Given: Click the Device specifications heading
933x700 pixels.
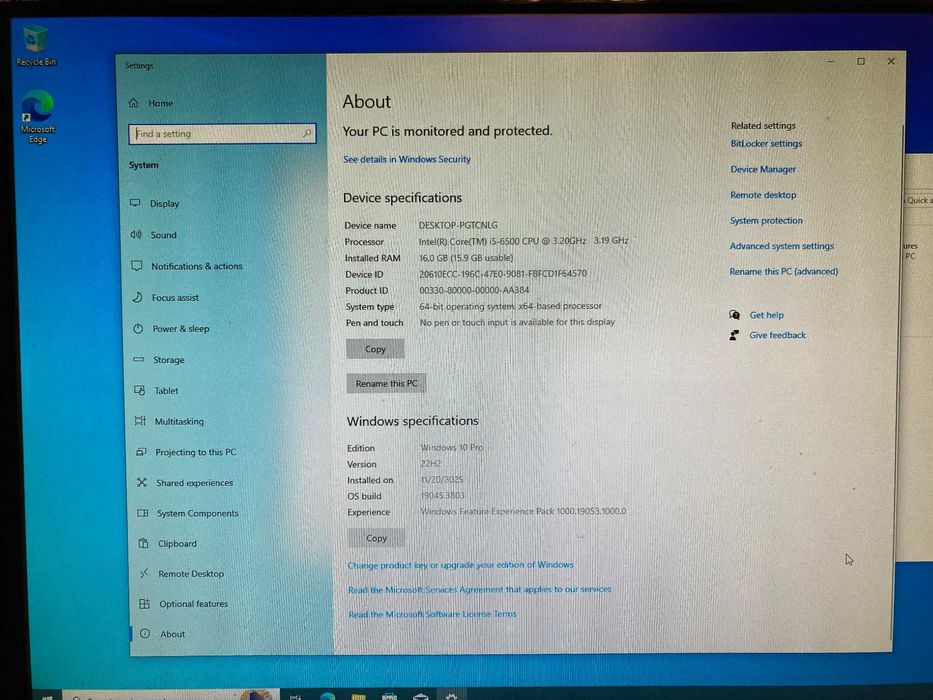Looking at the screenshot, I should pos(402,198).
